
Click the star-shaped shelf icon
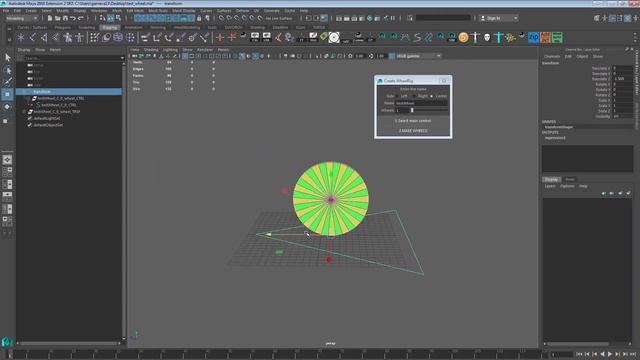[x=21, y=38]
